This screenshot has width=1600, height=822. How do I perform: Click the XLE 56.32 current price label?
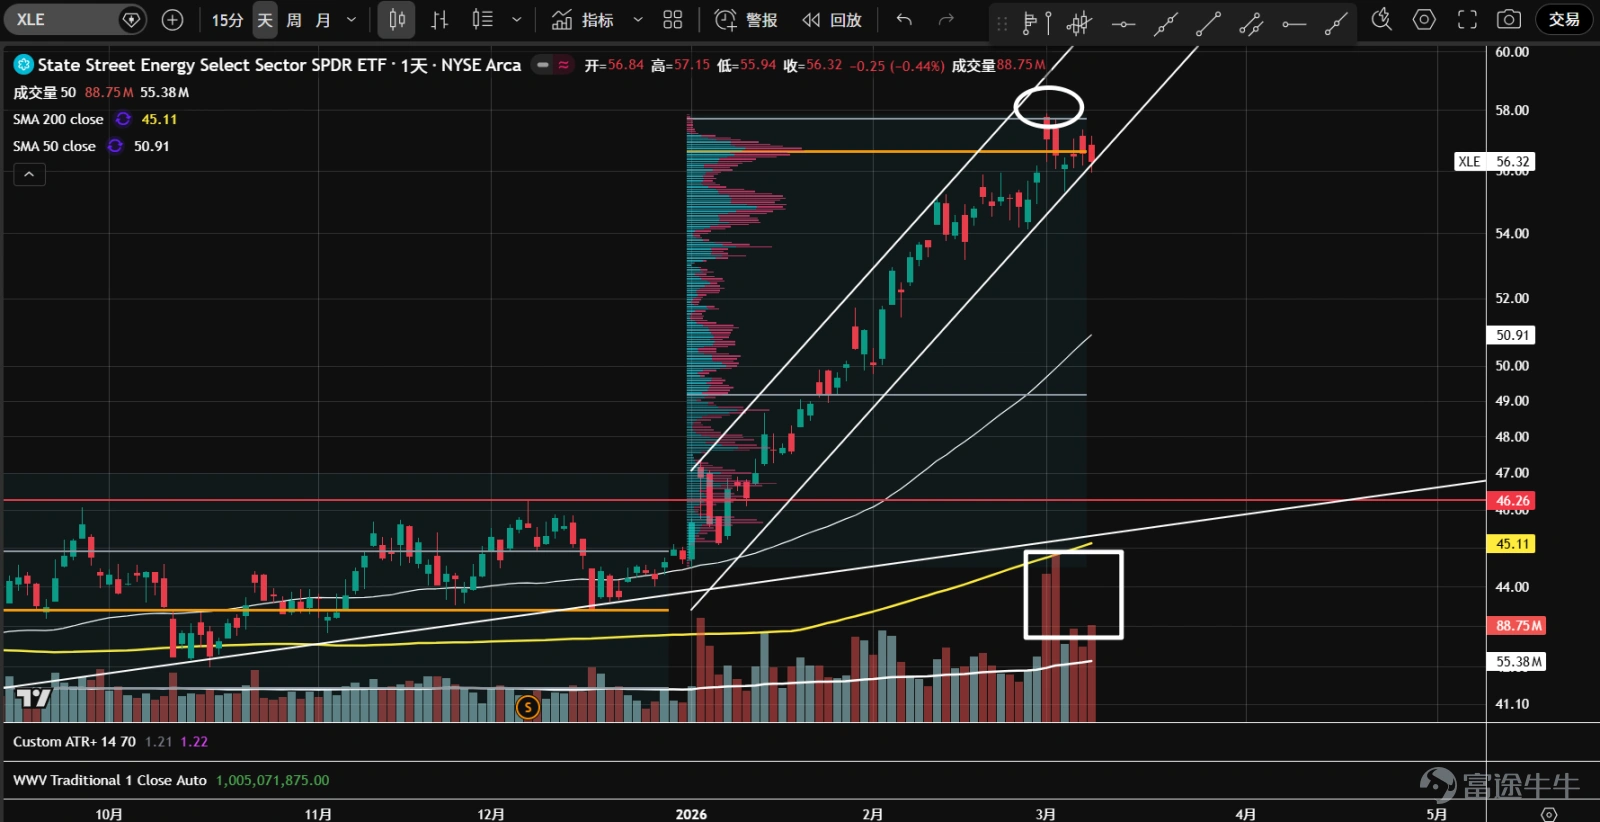pyautogui.click(x=1494, y=162)
